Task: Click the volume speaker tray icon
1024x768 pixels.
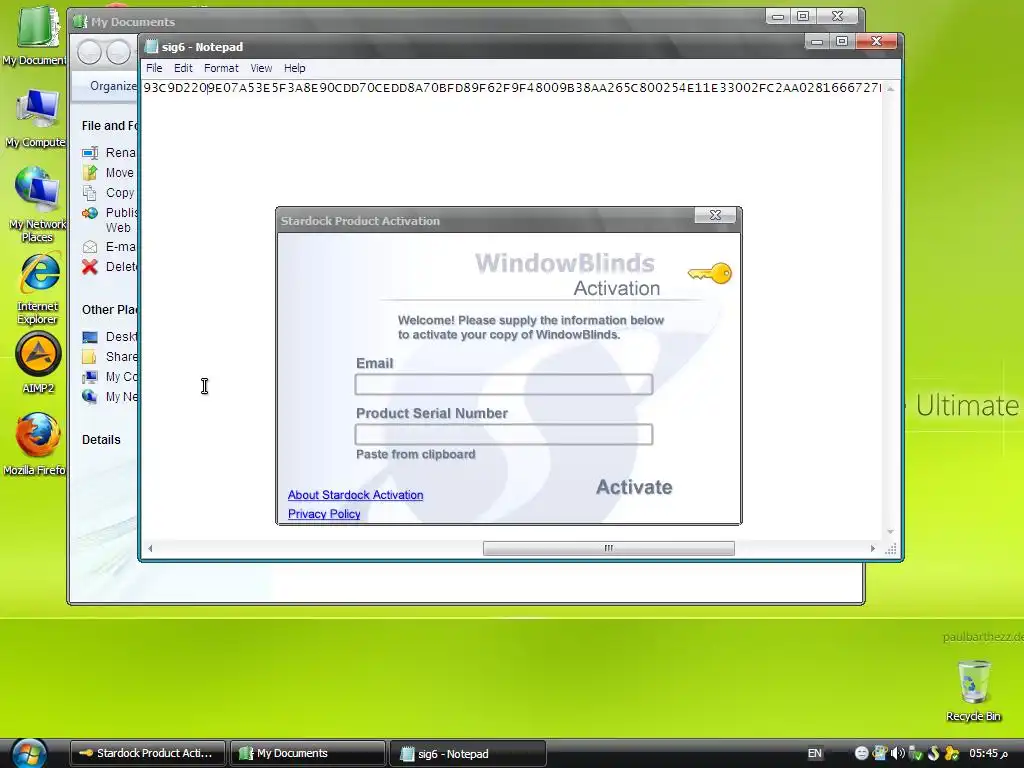Action: (x=898, y=754)
